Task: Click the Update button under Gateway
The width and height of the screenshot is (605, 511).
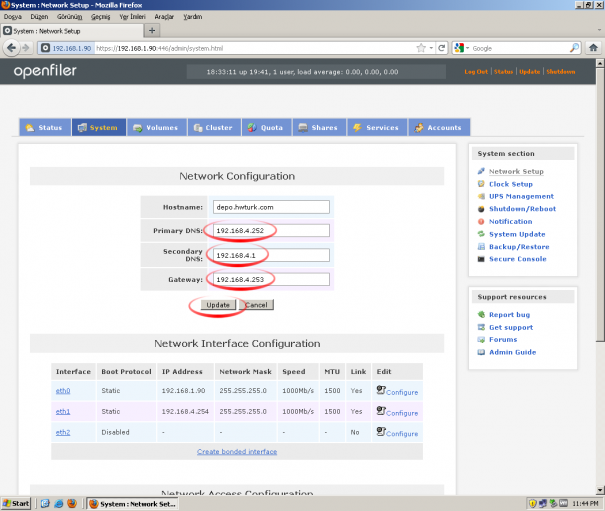Action: pos(218,305)
